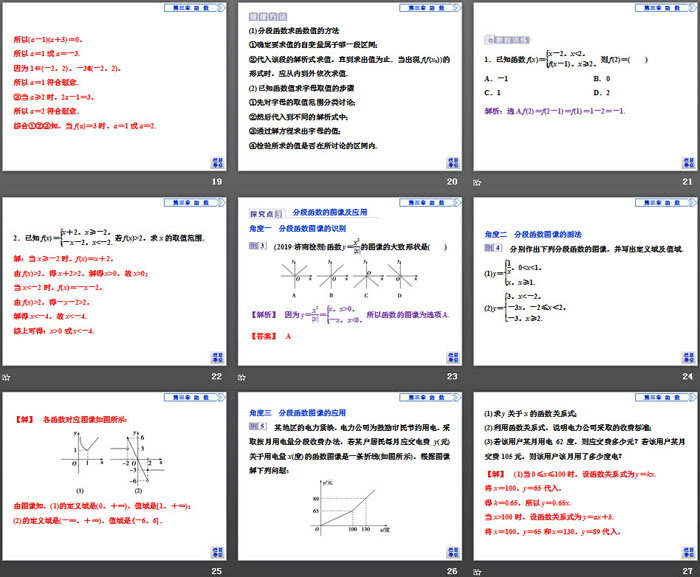The width and height of the screenshot is (700, 577).
Task: Click the chapter header banner on slide 22
Action: coord(195,203)
